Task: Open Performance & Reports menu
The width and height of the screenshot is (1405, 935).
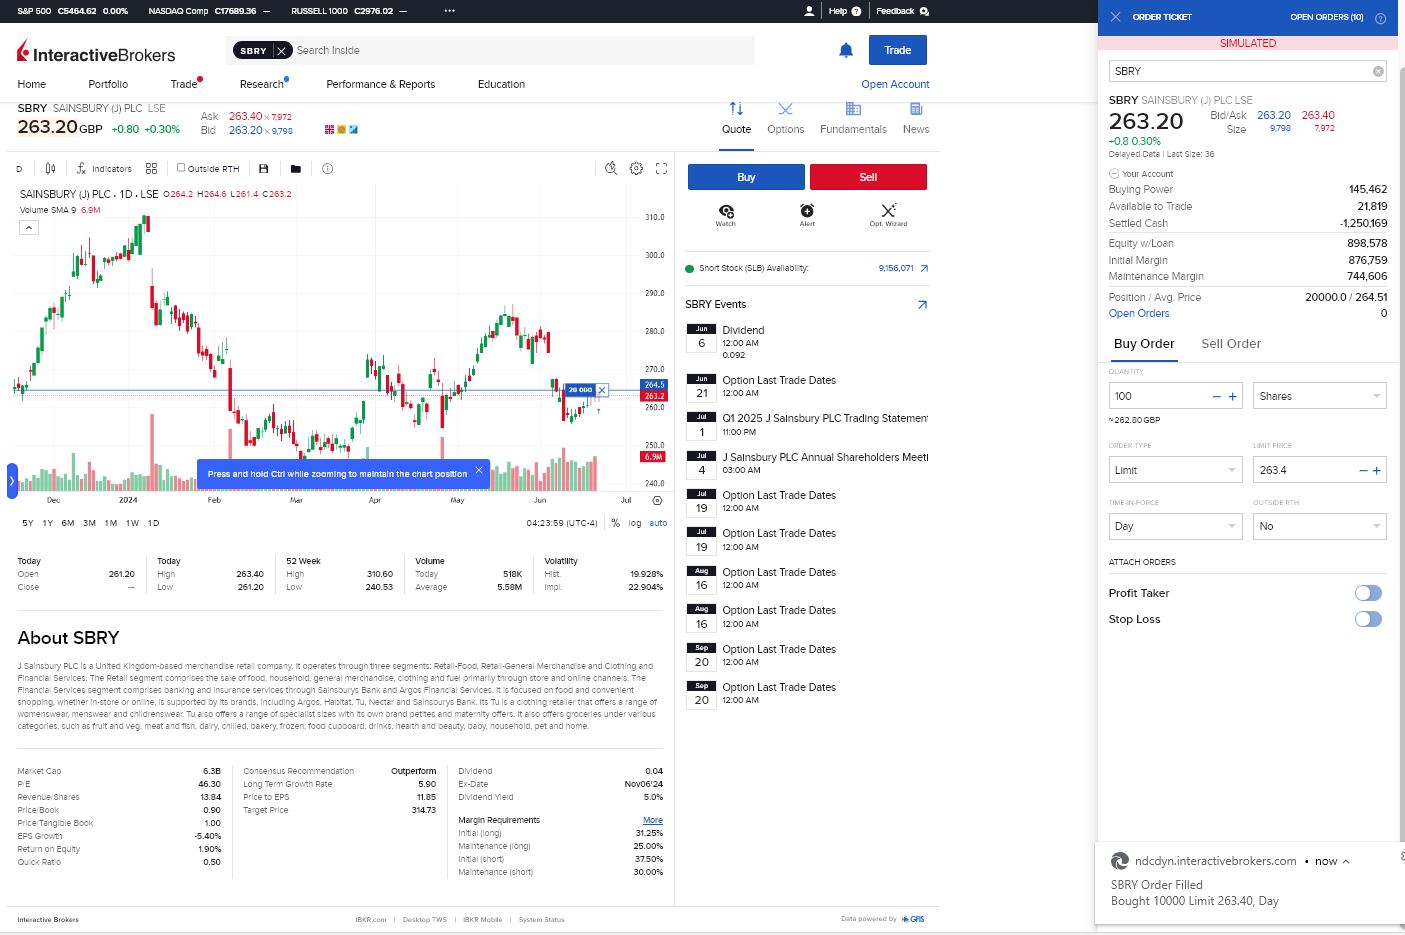Action: [x=381, y=84]
